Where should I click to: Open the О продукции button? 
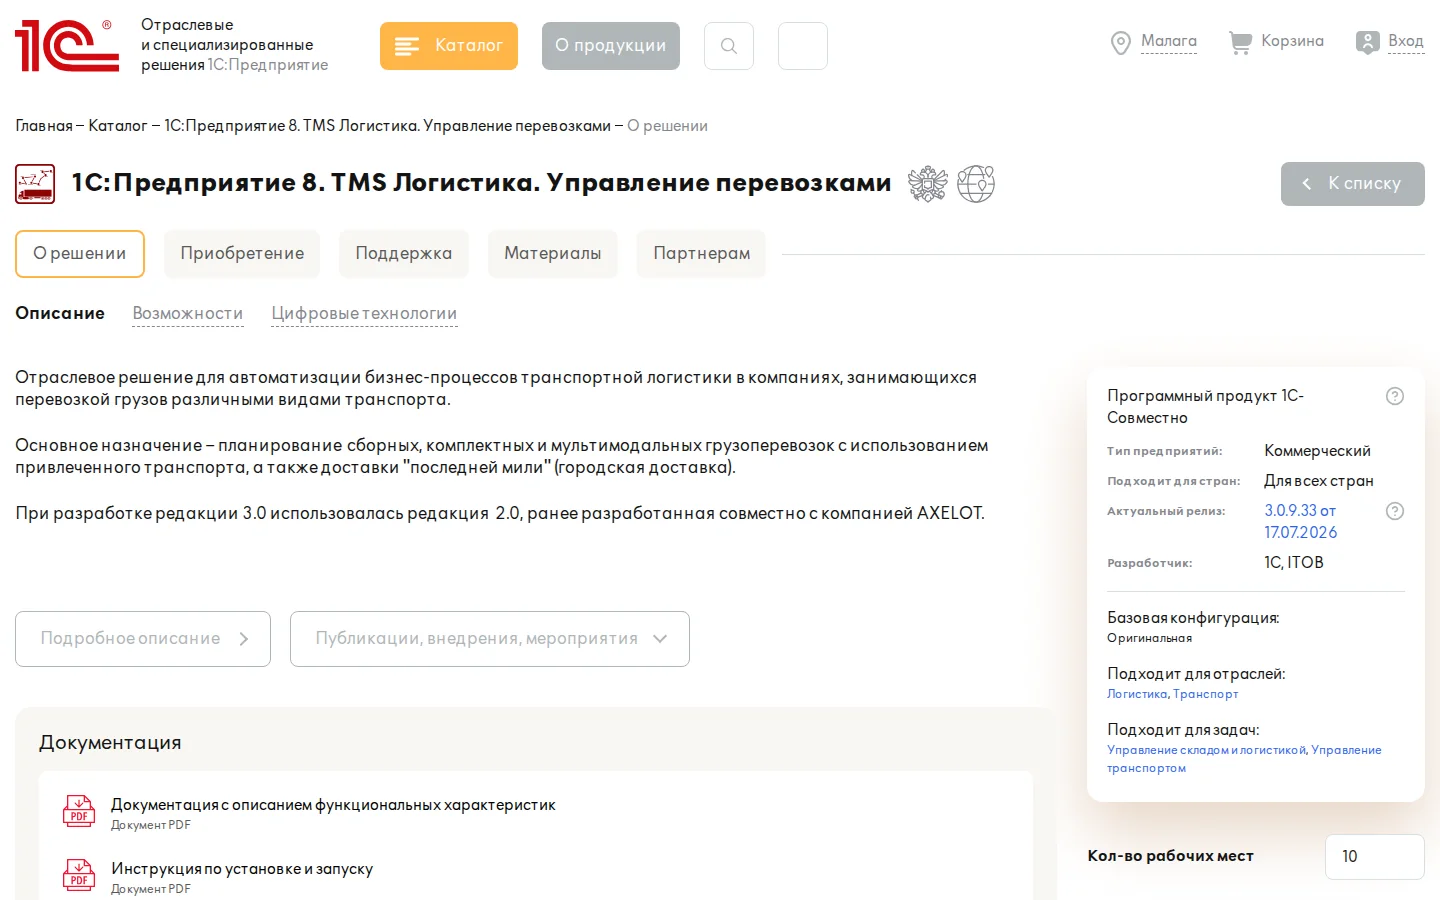(611, 46)
